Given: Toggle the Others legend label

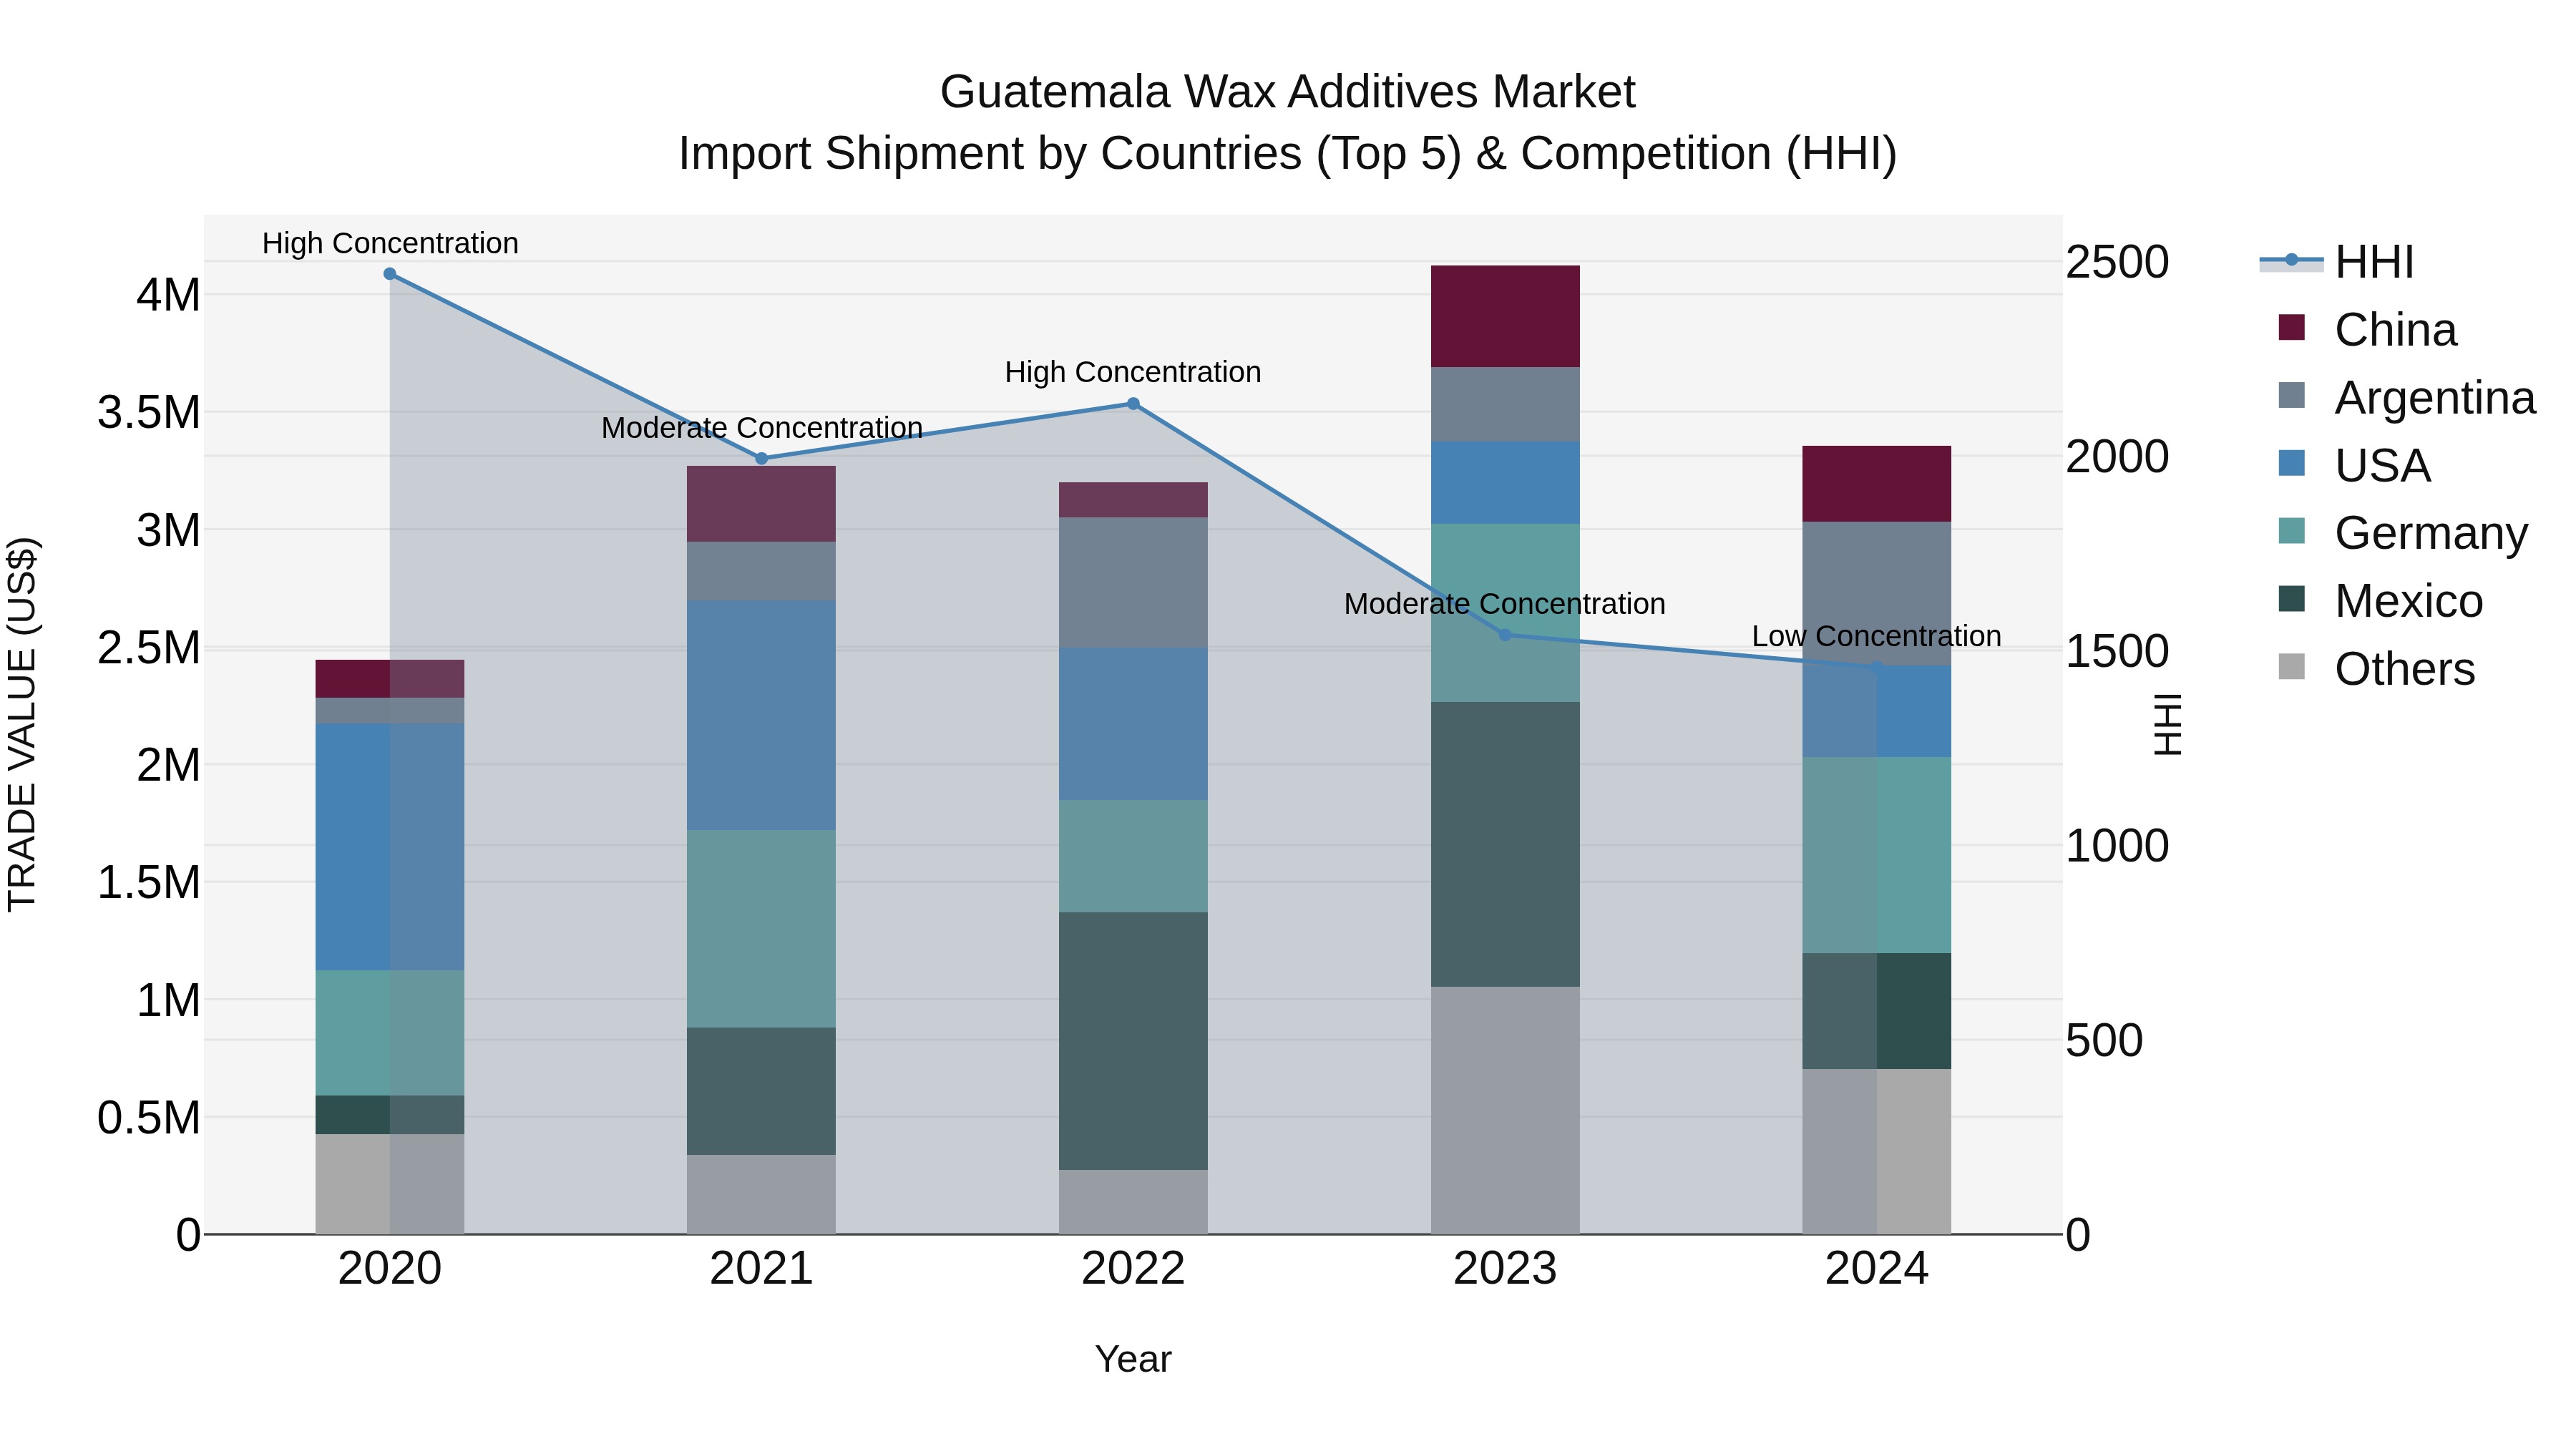Looking at the screenshot, I should coord(2405,669).
